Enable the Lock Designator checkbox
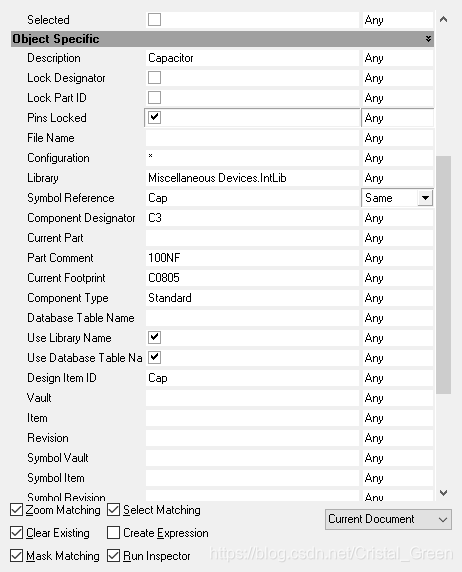This screenshot has height=572, width=462. [x=154, y=78]
